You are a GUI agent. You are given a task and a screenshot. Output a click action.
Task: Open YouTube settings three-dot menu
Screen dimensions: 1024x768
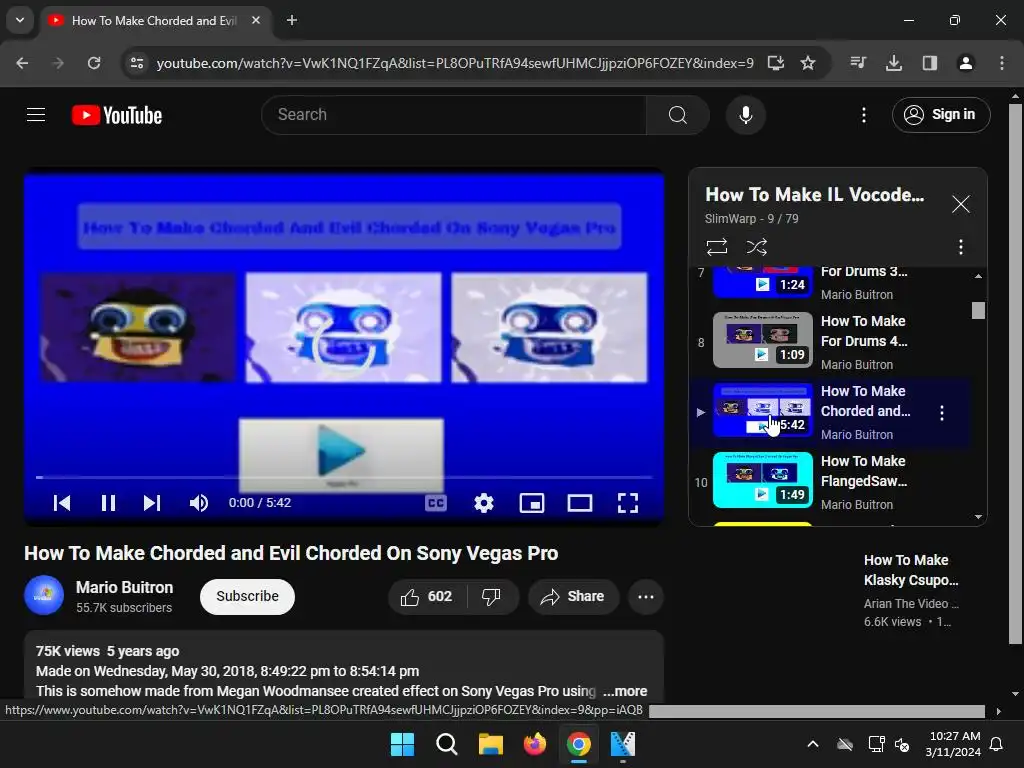click(x=863, y=115)
